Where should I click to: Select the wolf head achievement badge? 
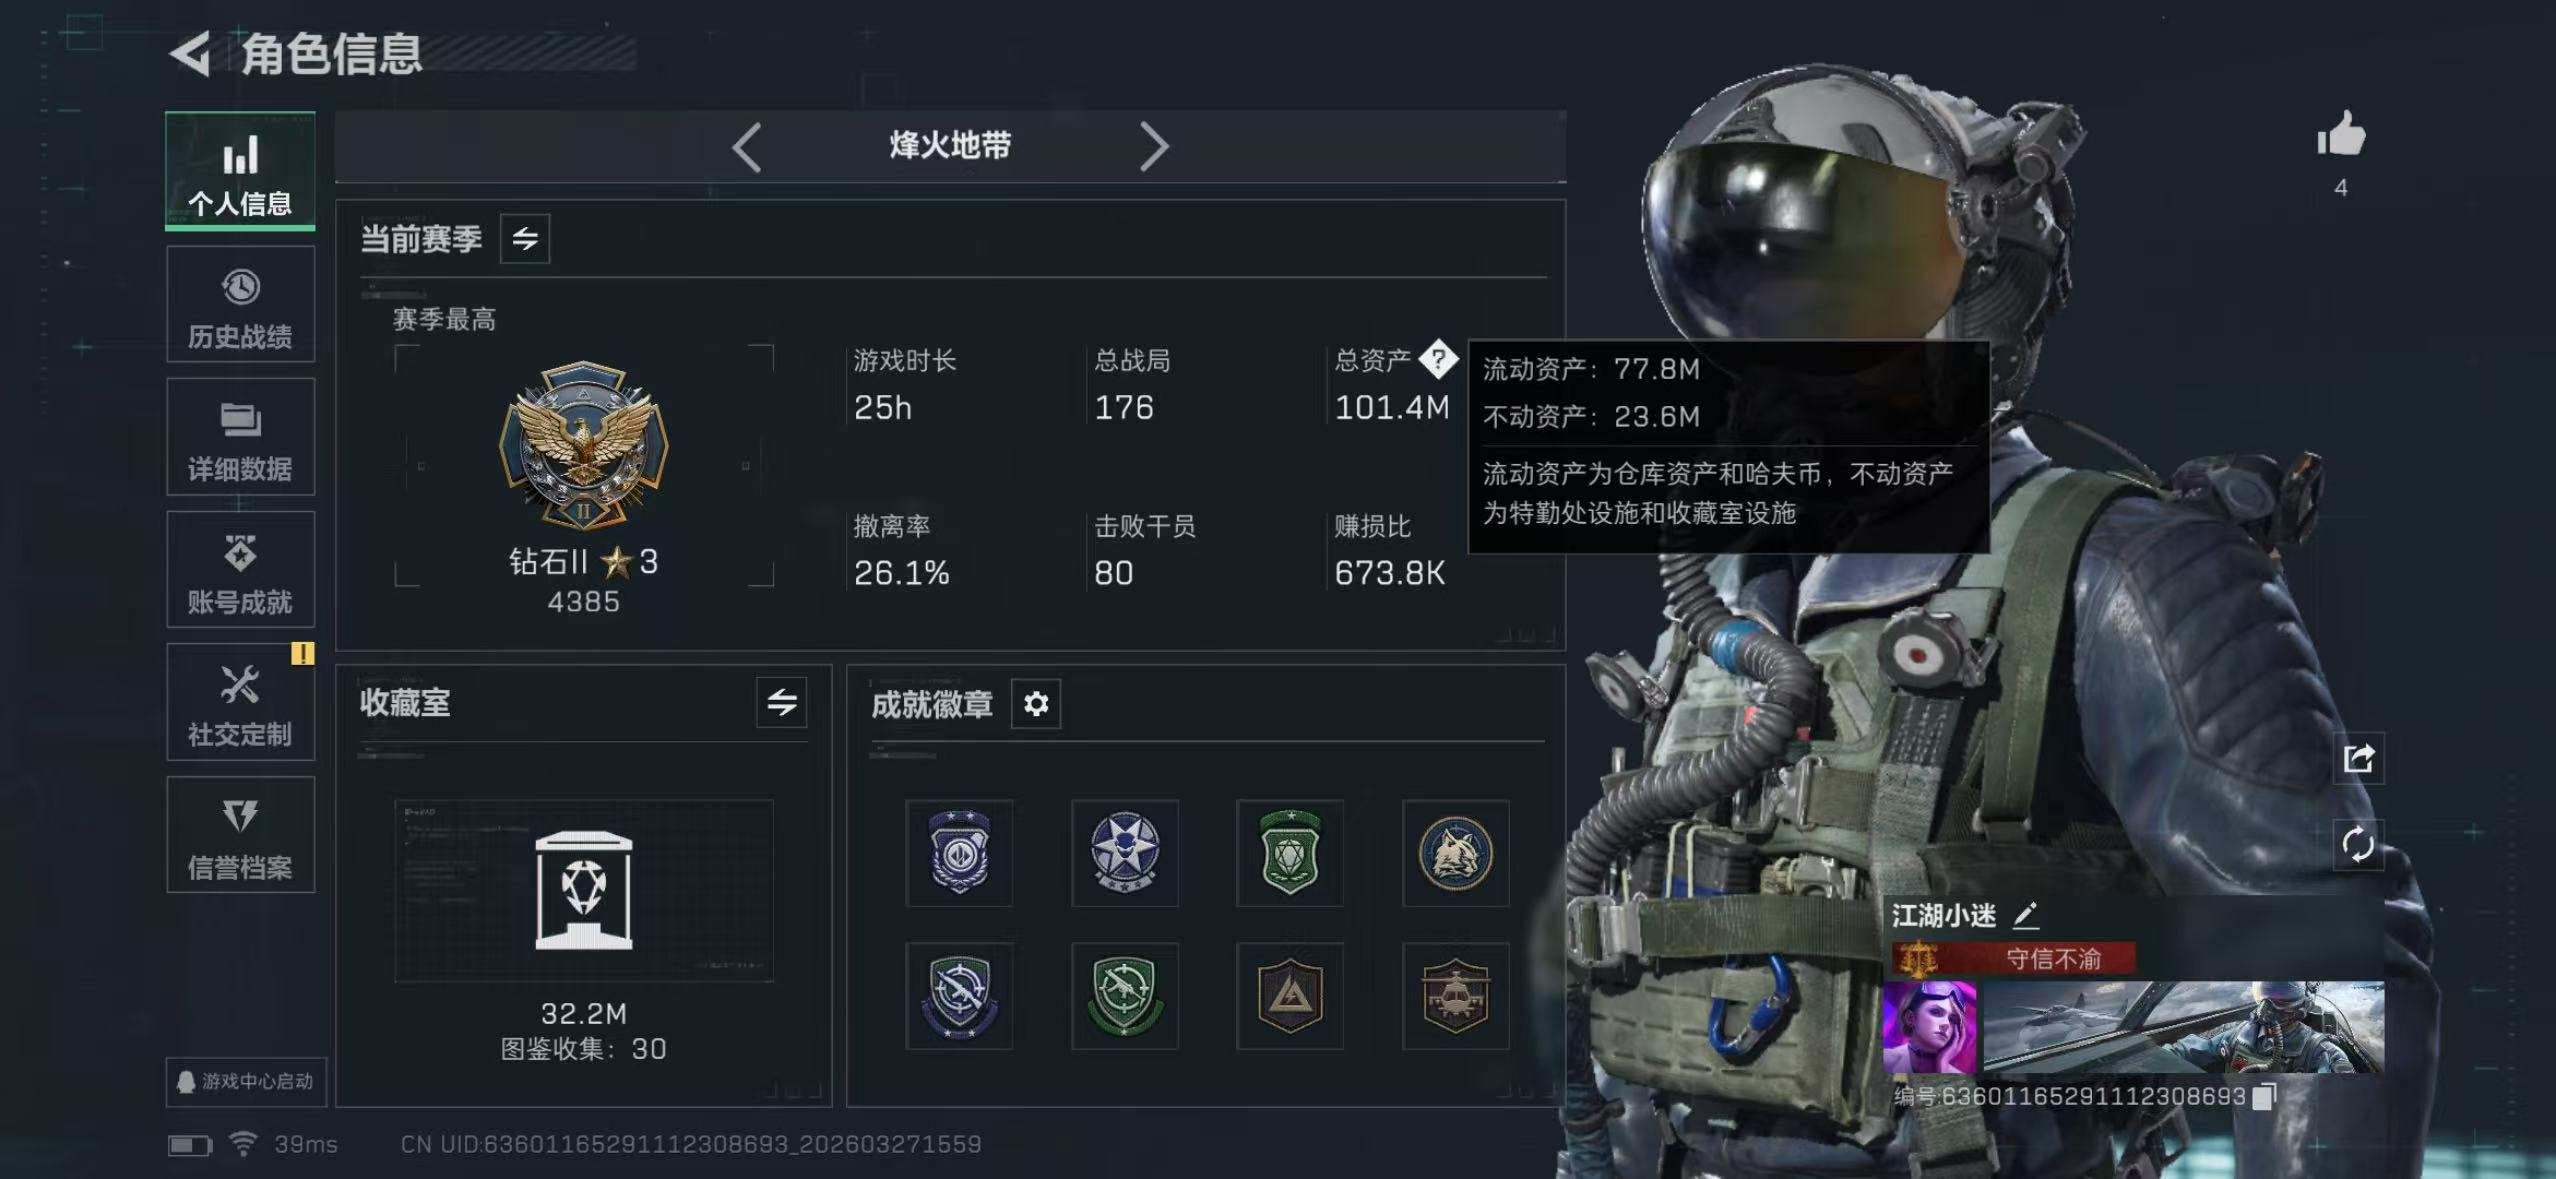point(1456,853)
